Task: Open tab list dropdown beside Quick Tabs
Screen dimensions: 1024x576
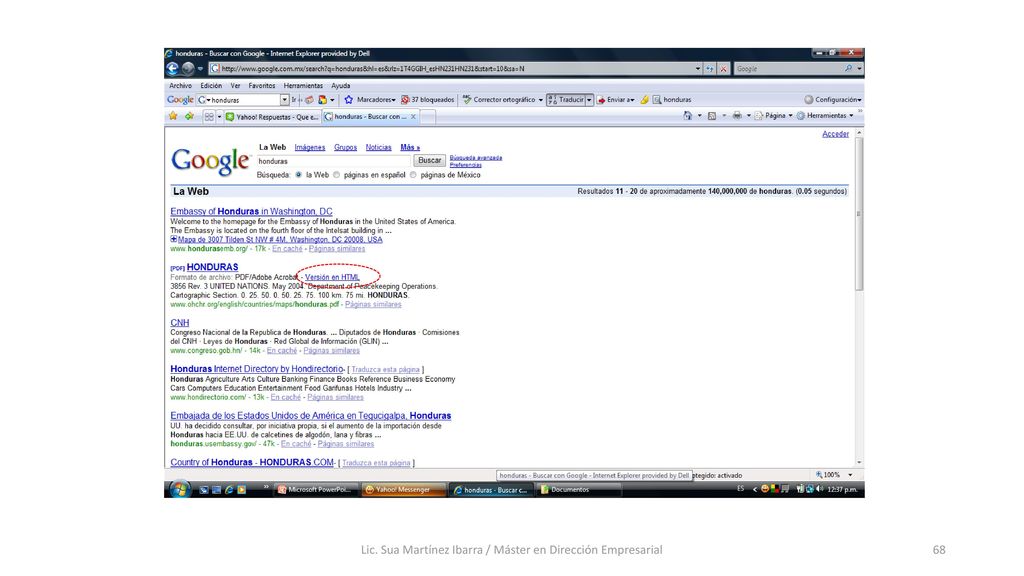Action: (x=219, y=116)
